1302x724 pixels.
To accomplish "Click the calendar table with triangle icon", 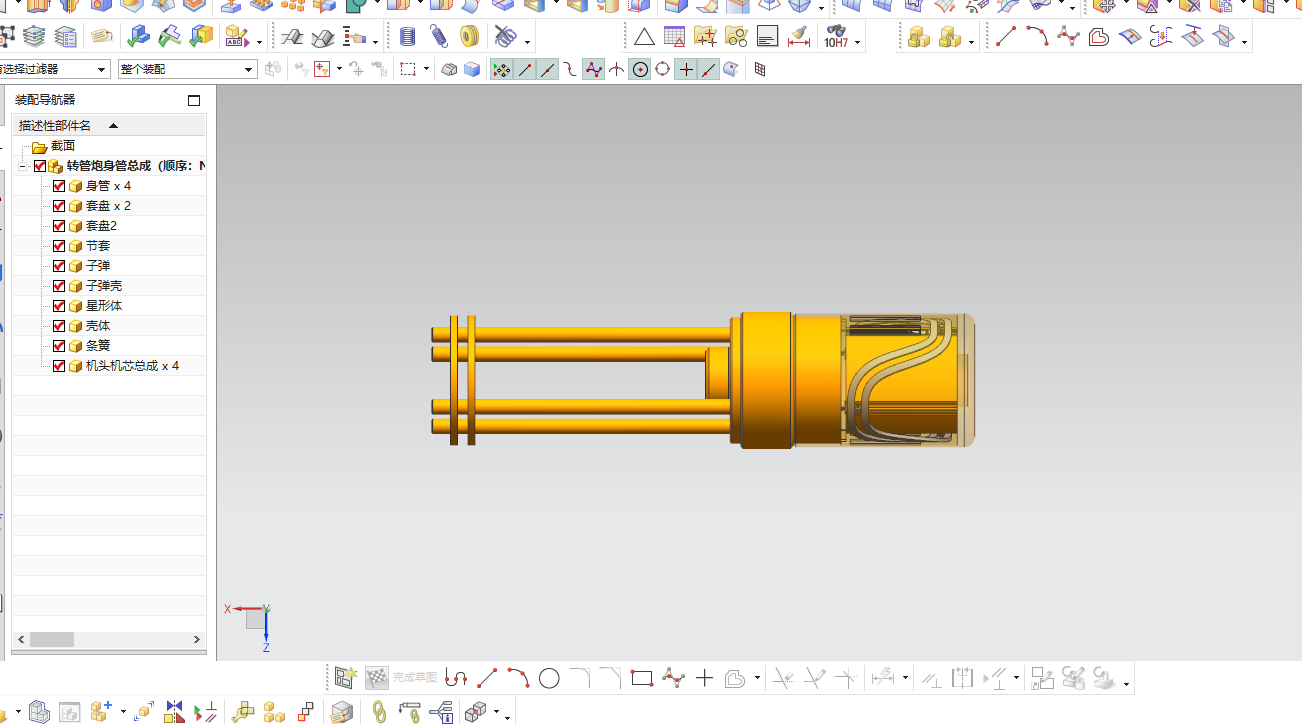I will click(675, 38).
